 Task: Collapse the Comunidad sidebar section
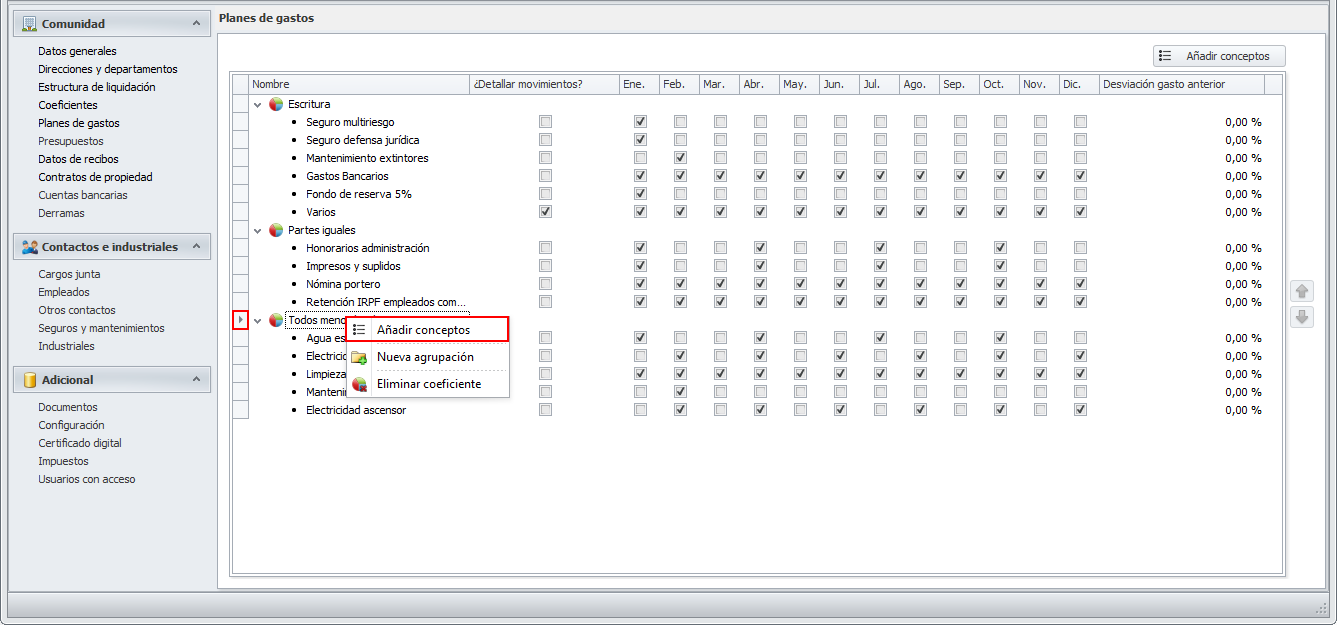[196, 23]
